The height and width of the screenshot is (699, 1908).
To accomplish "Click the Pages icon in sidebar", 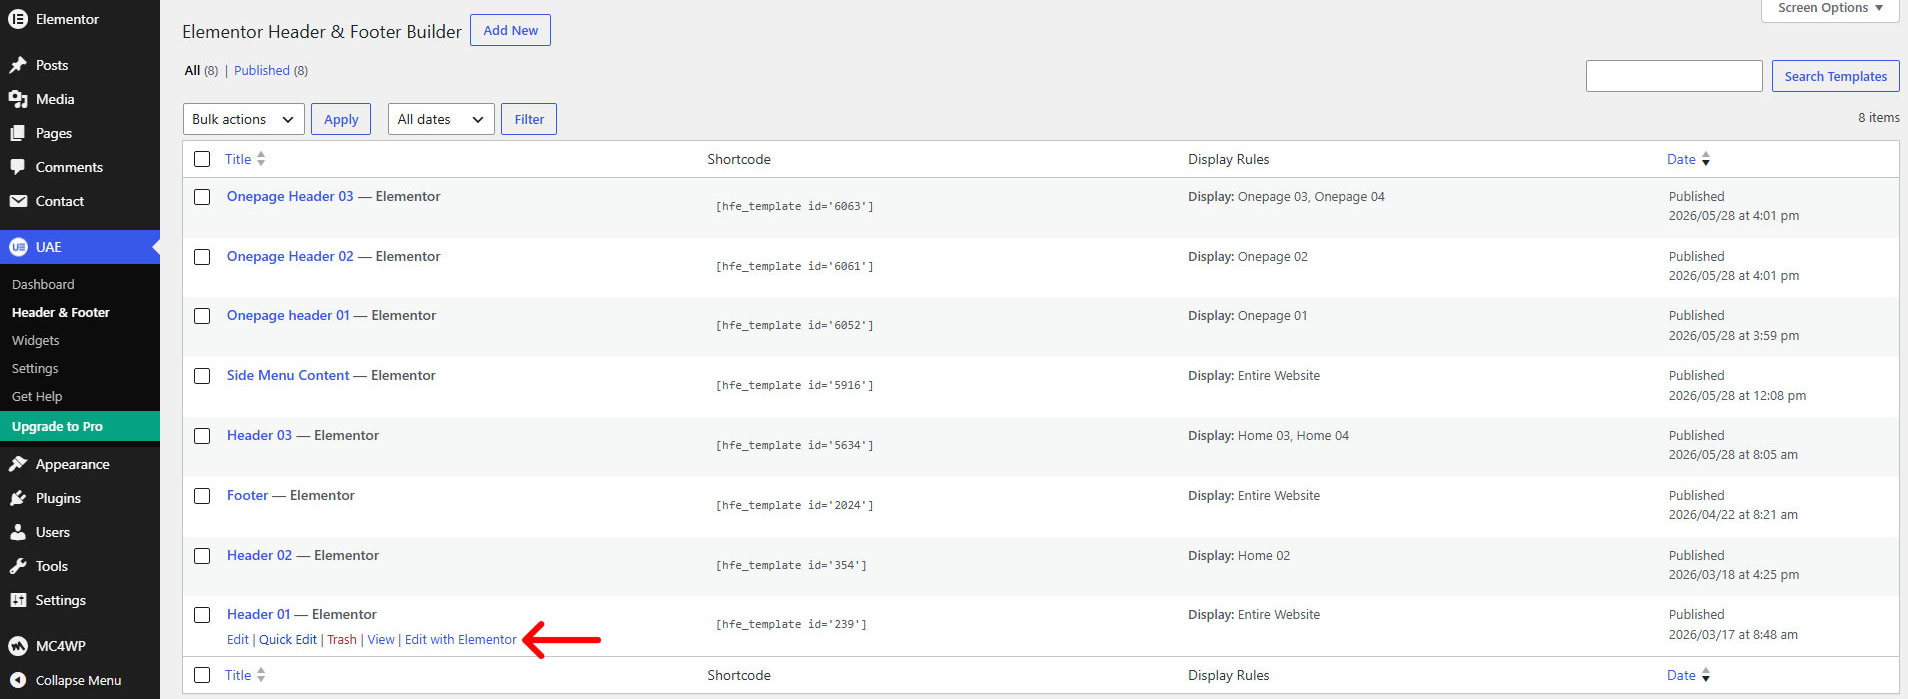I will click(x=18, y=133).
